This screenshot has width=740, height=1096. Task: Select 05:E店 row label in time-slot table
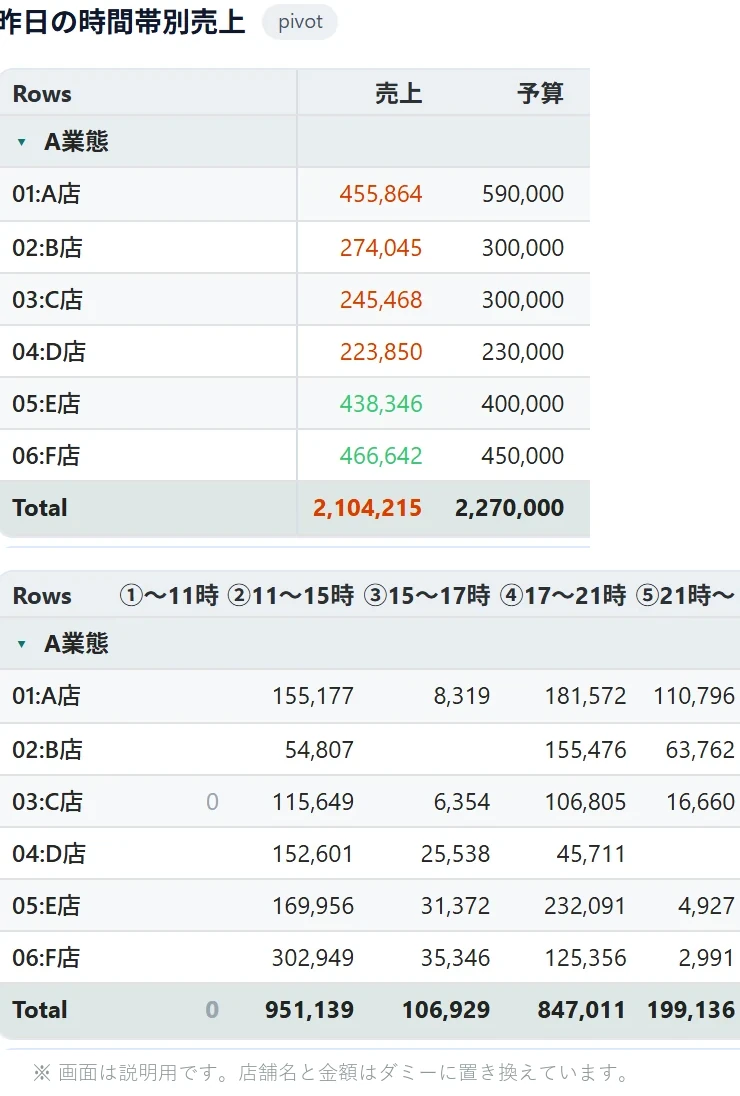point(46,906)
